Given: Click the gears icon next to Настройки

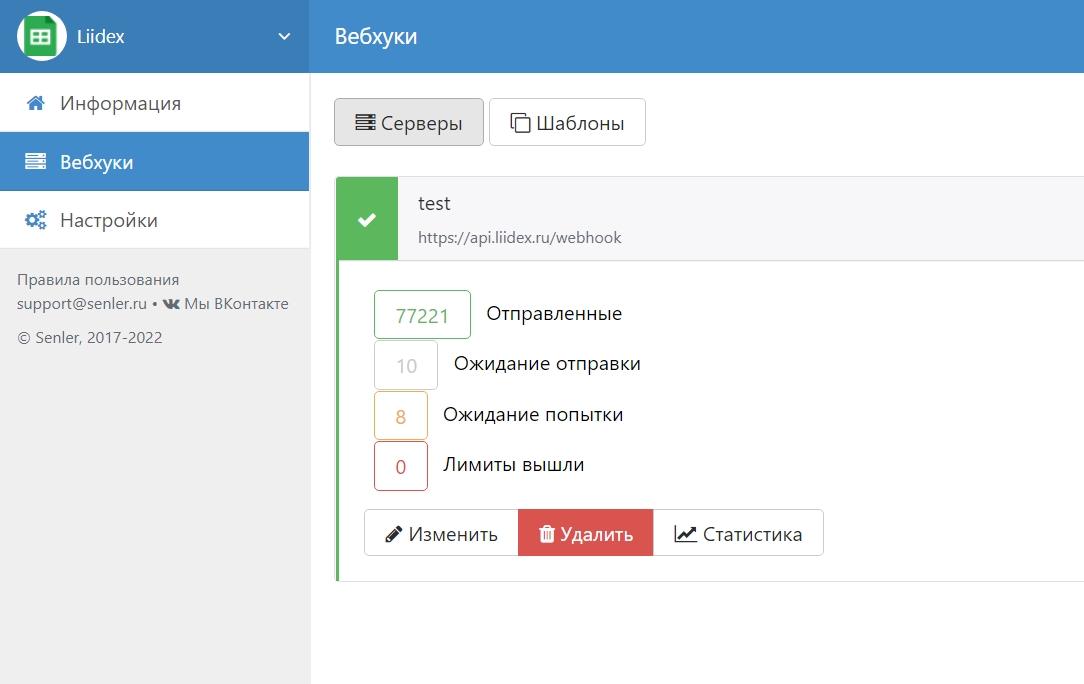Looking at the screenshot, I should pos(36,220).
